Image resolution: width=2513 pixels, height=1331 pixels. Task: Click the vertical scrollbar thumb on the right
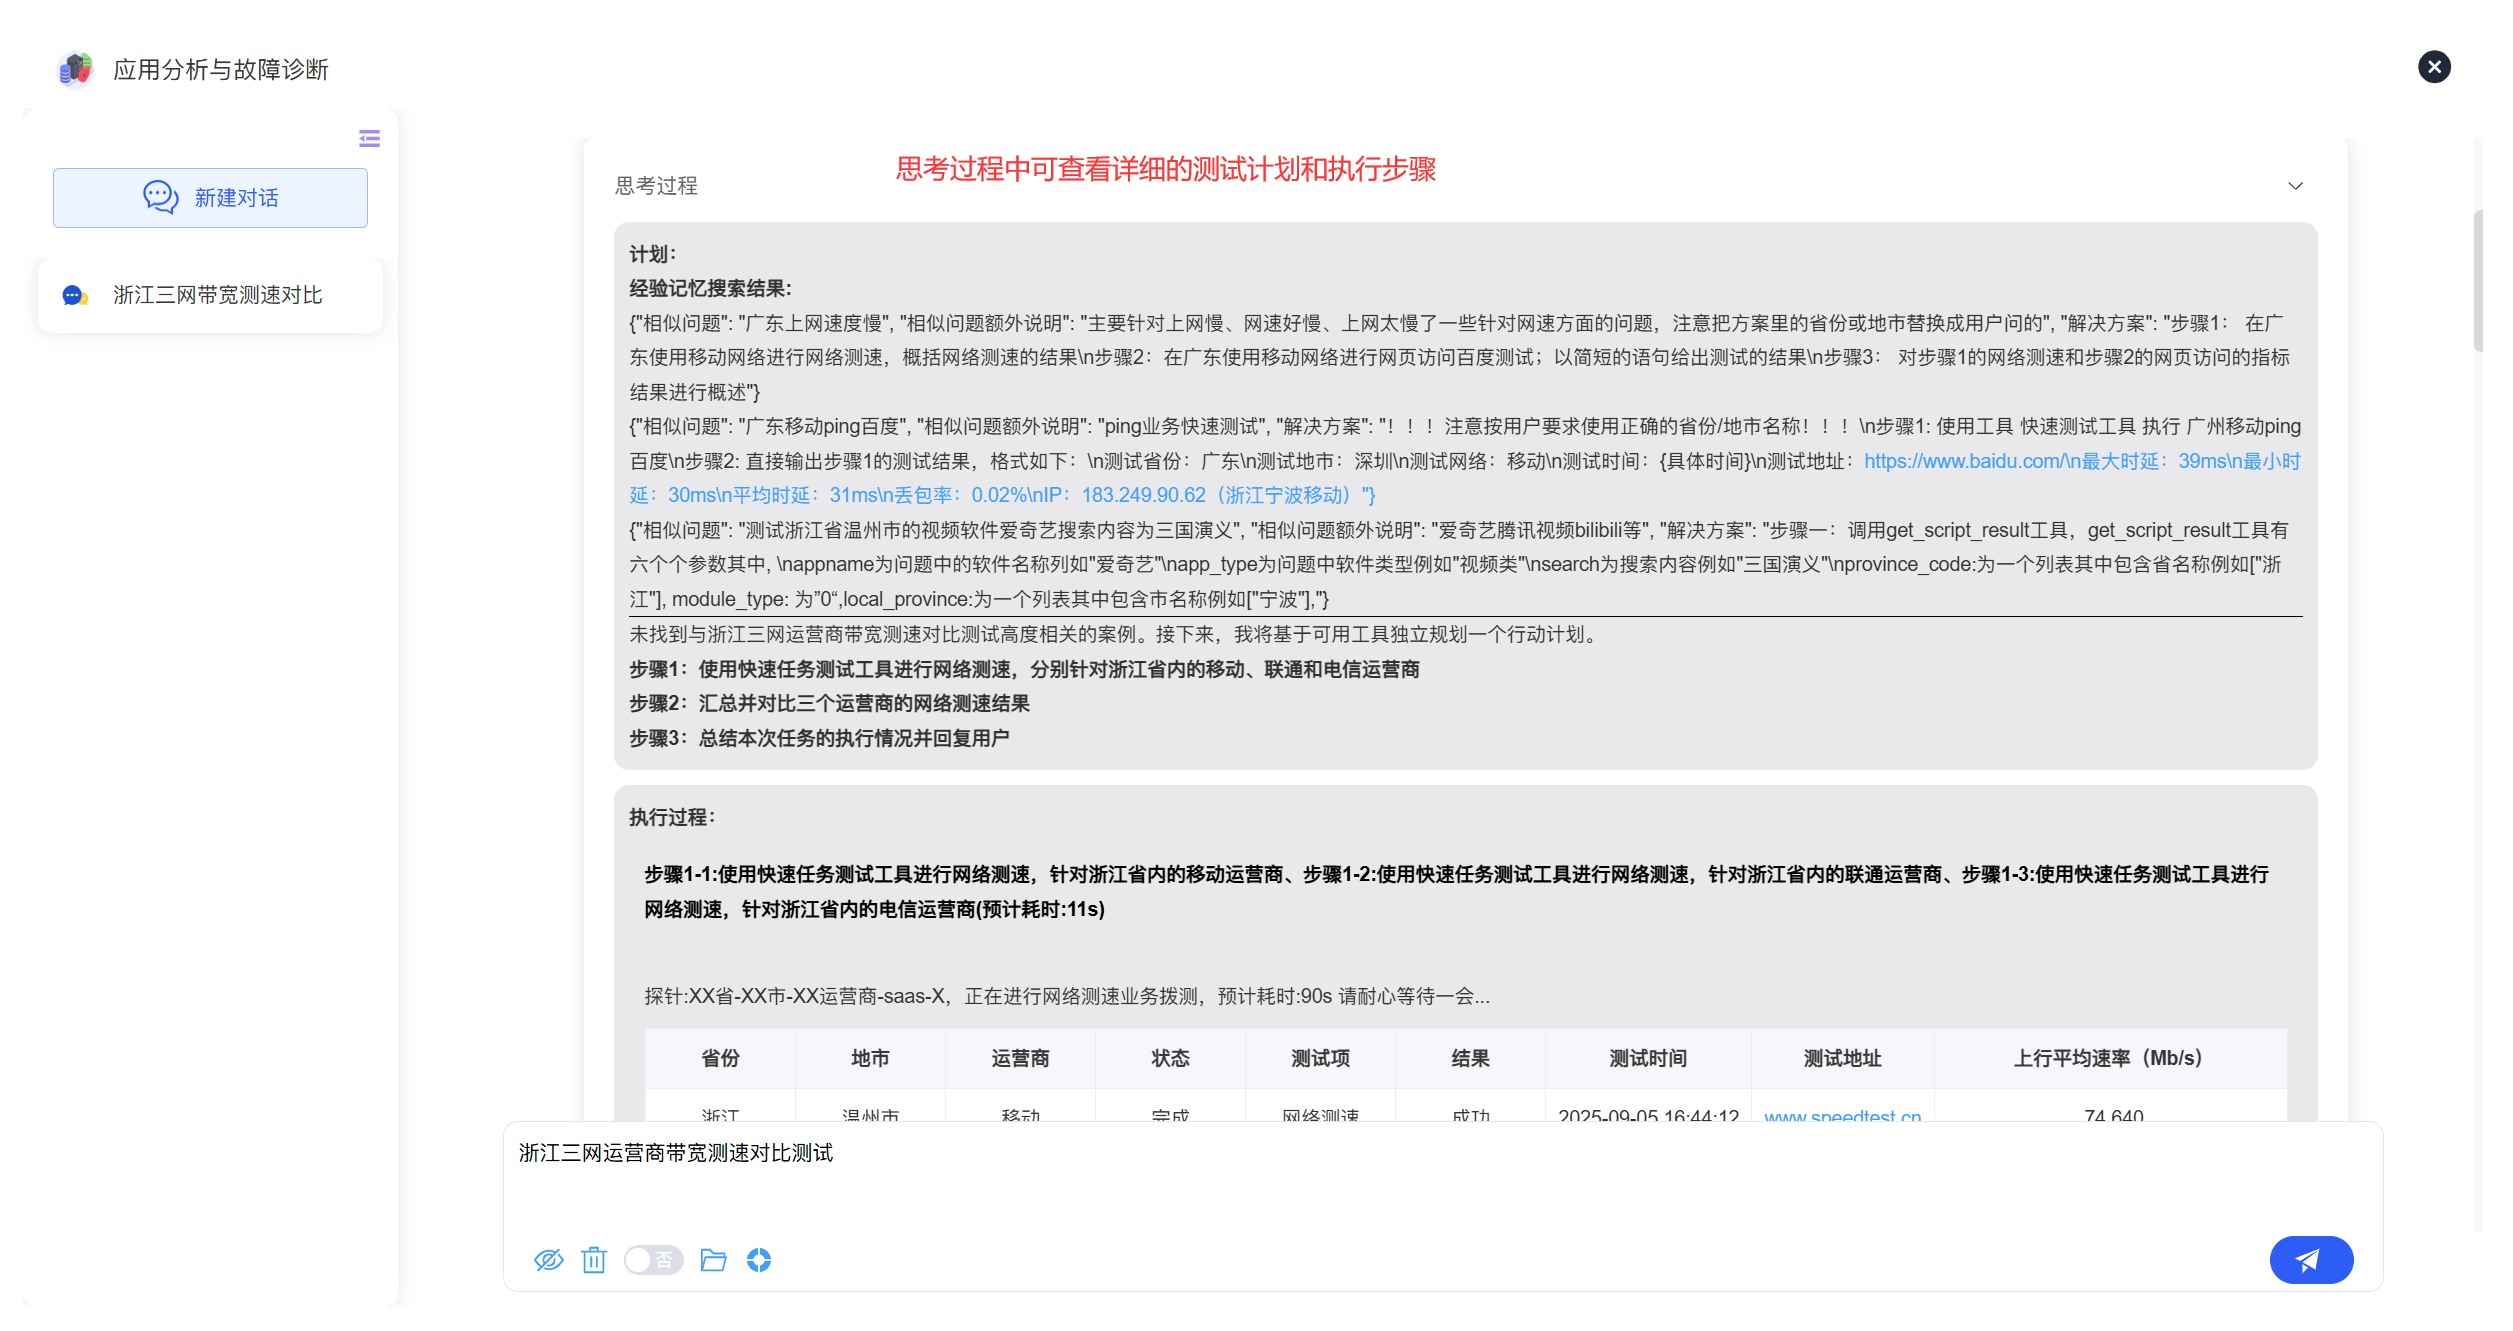tap(2477, 281)
